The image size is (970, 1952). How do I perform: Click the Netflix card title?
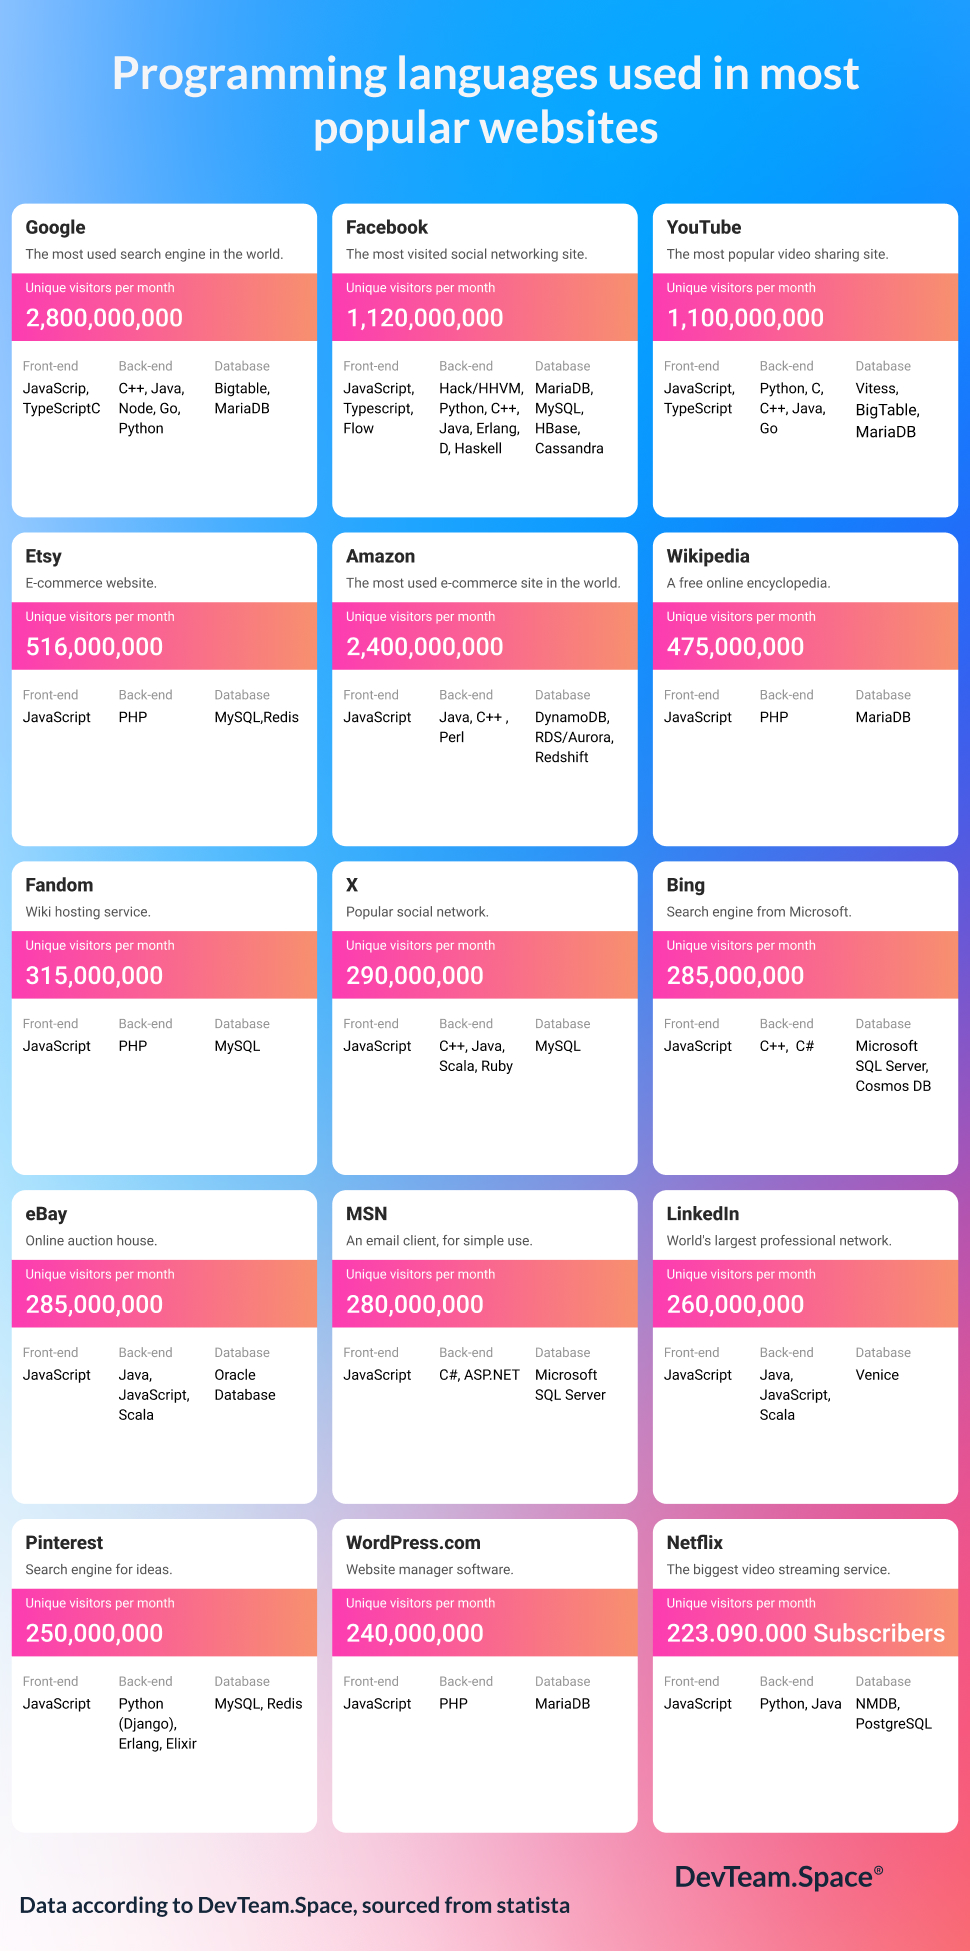coord(694,1542)
